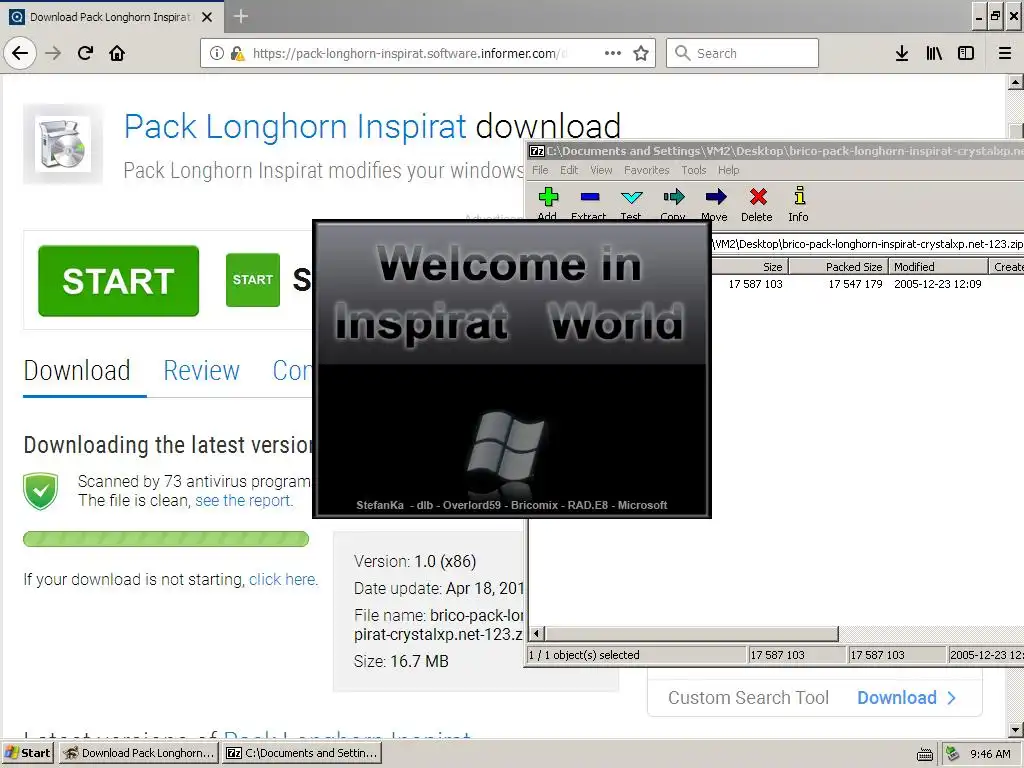Open a new Firefox tab with plus
Image resolution: width=1024 pixels, height=768 pixels.
(240, 16)
